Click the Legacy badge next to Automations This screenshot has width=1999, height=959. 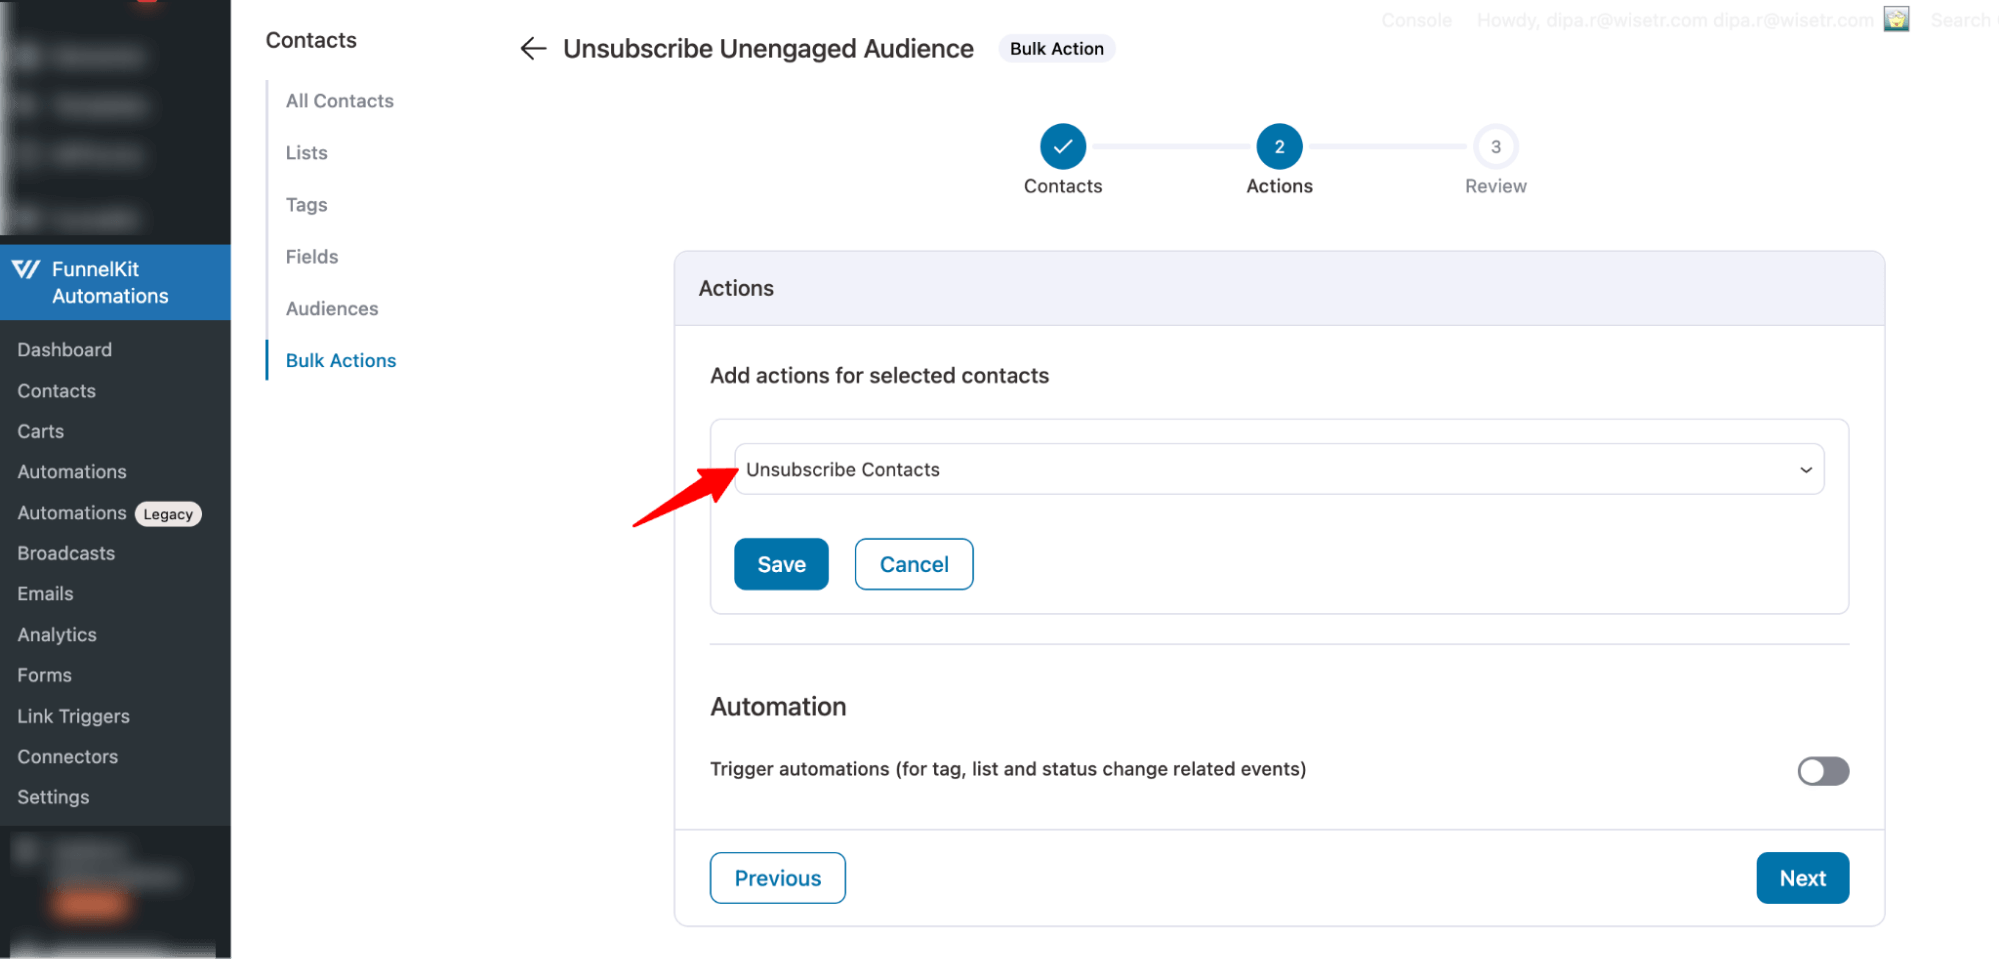click(x=167, y=513)
